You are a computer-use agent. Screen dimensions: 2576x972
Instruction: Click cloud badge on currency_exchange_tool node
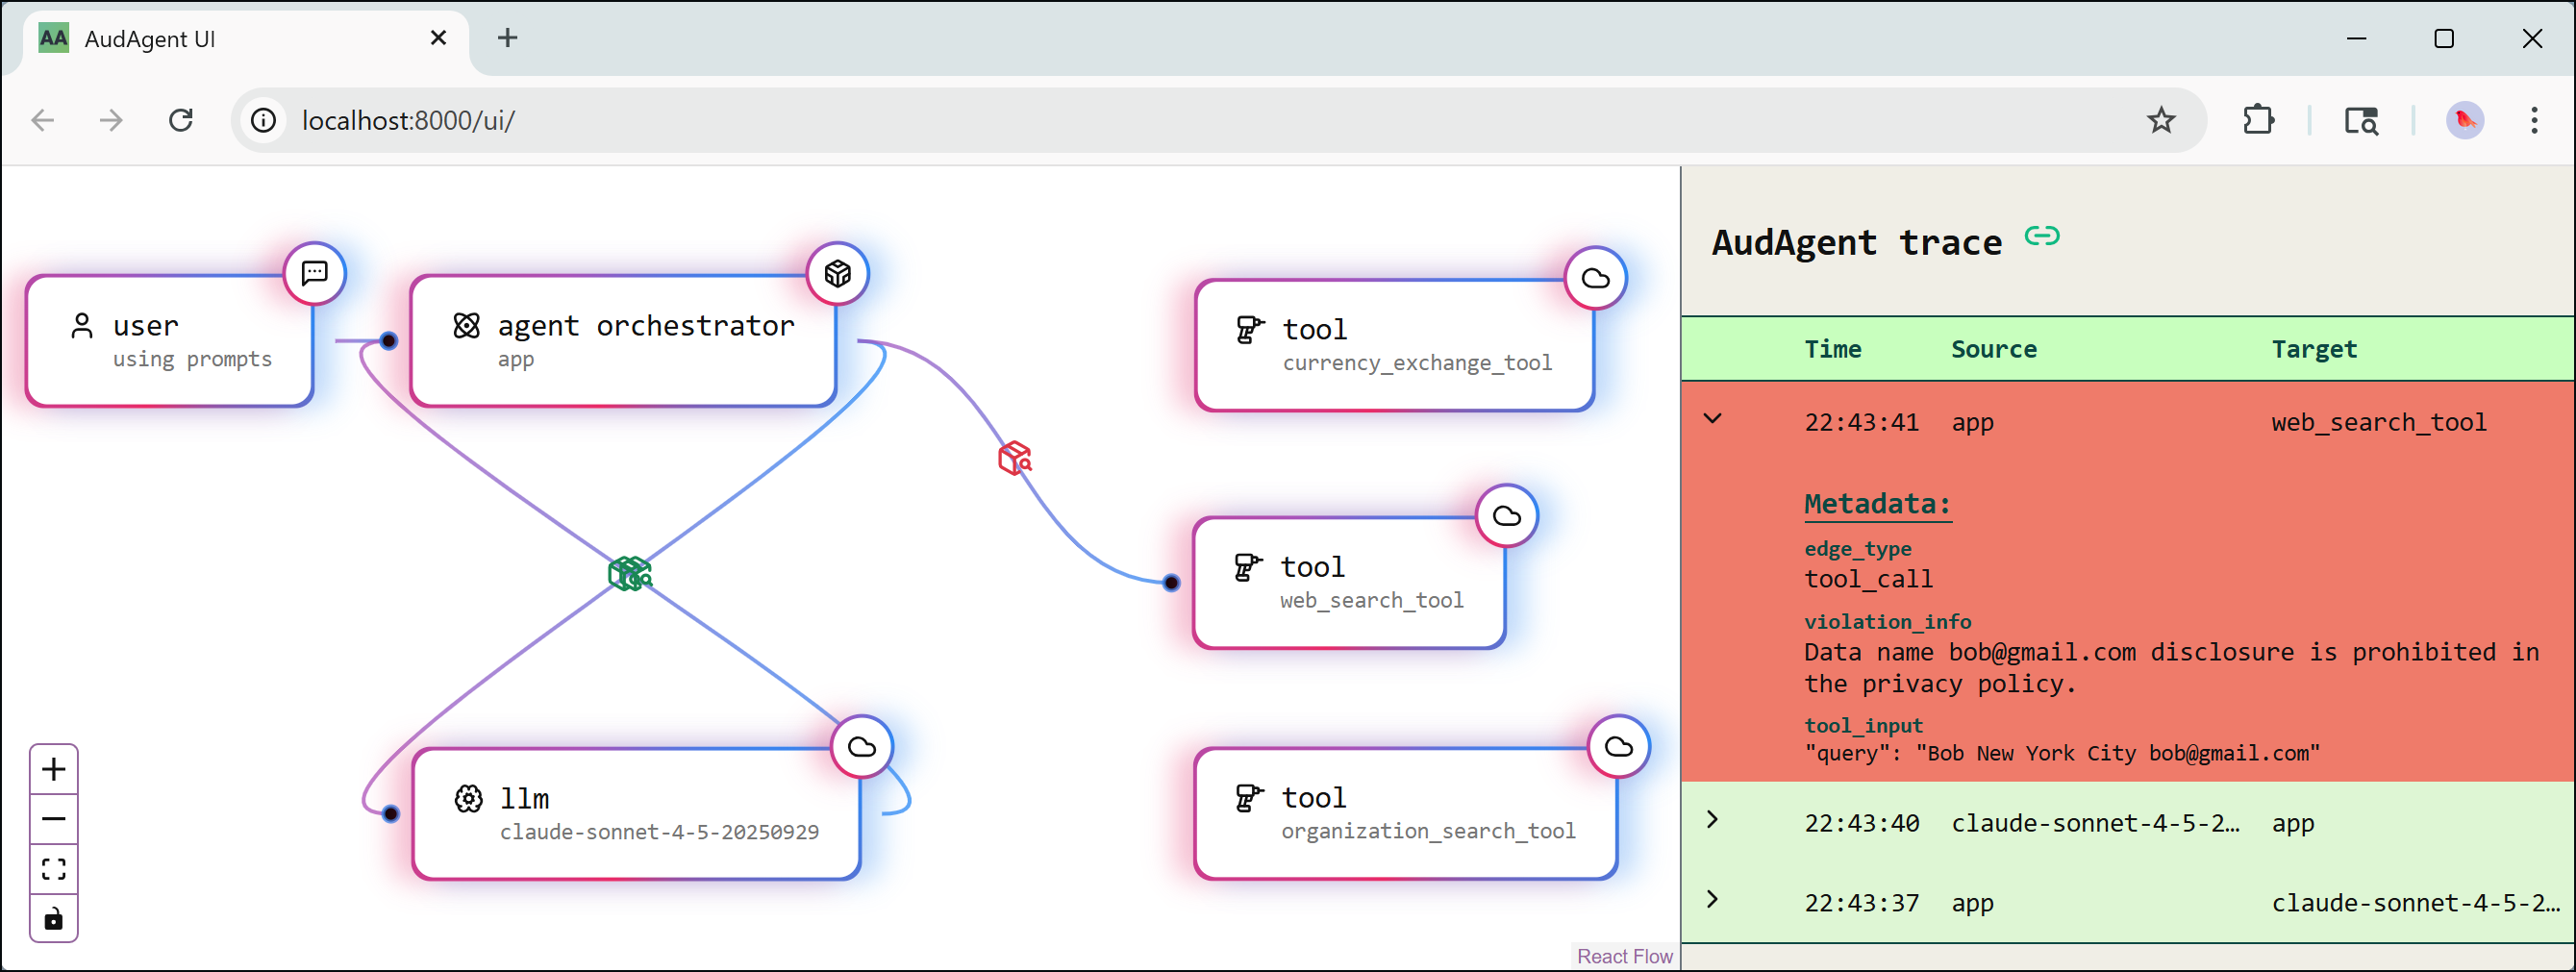coord(1595,278)
